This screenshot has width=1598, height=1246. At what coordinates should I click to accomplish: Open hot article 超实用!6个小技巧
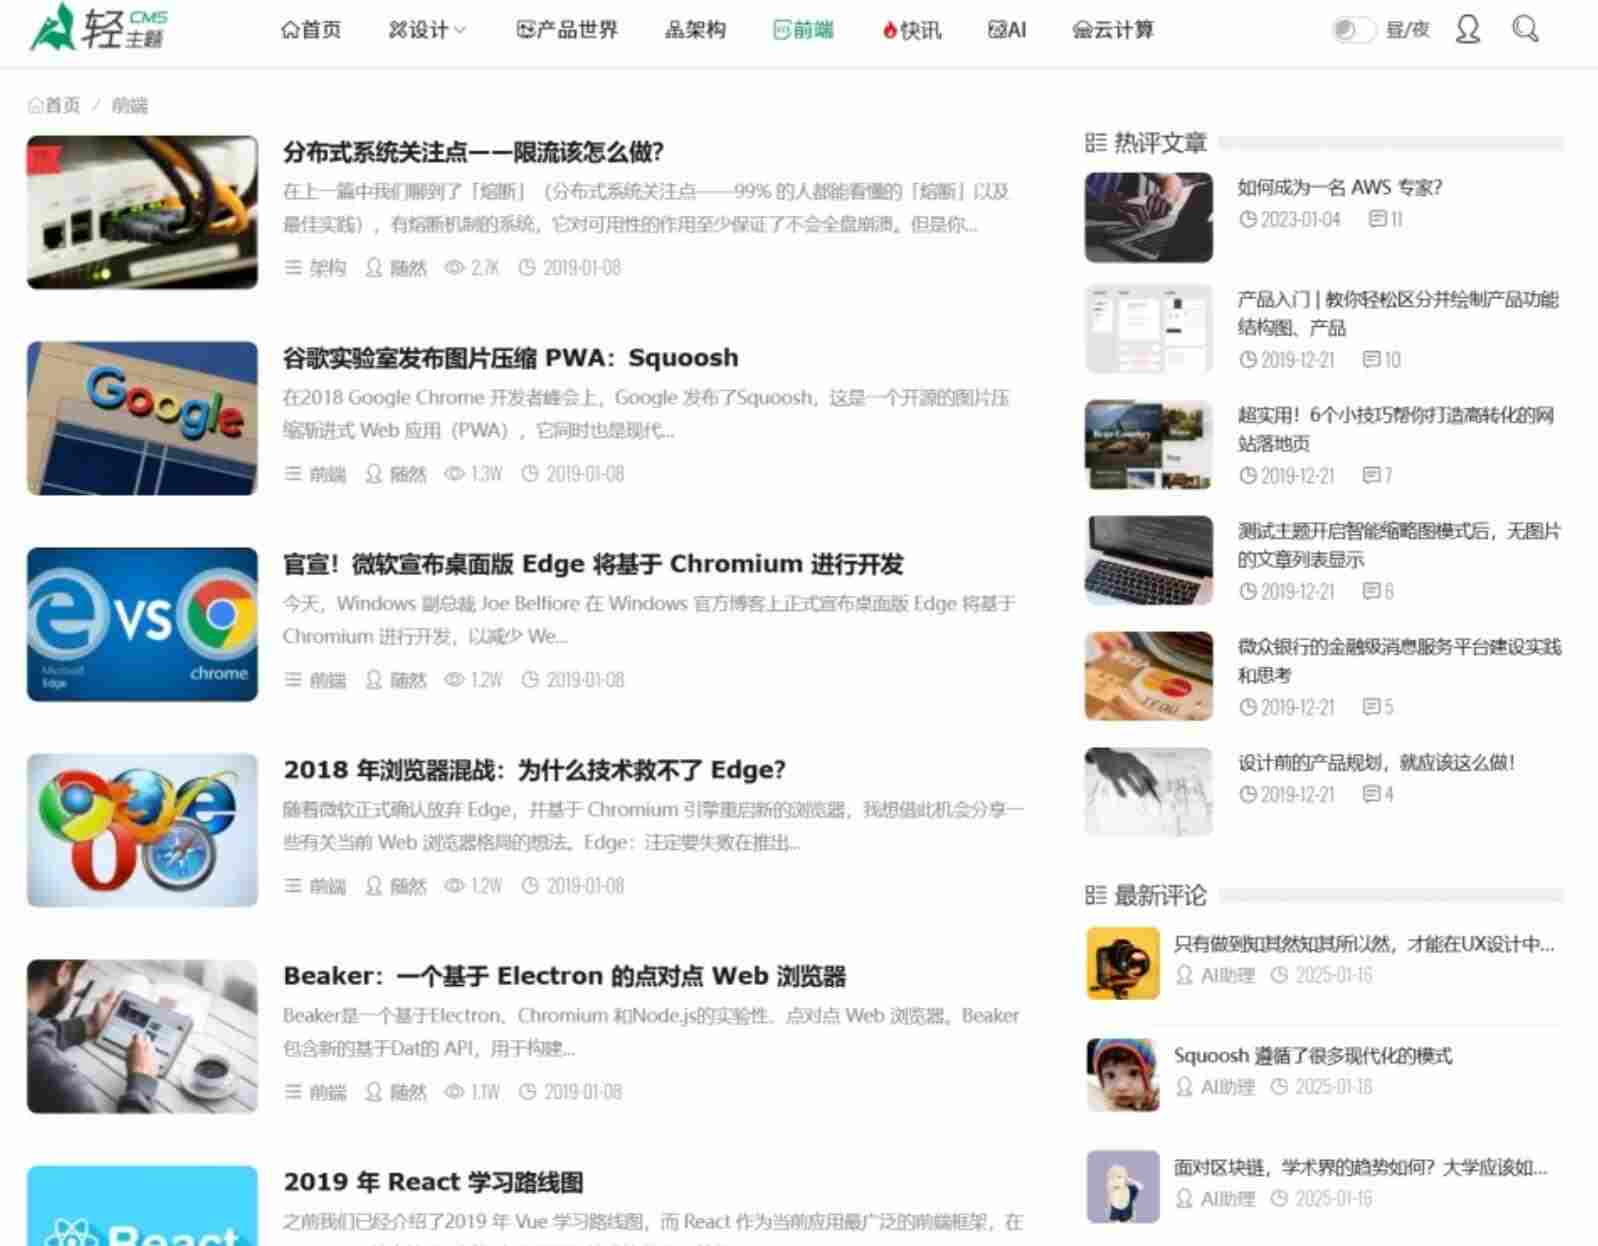coord(1396,429)
